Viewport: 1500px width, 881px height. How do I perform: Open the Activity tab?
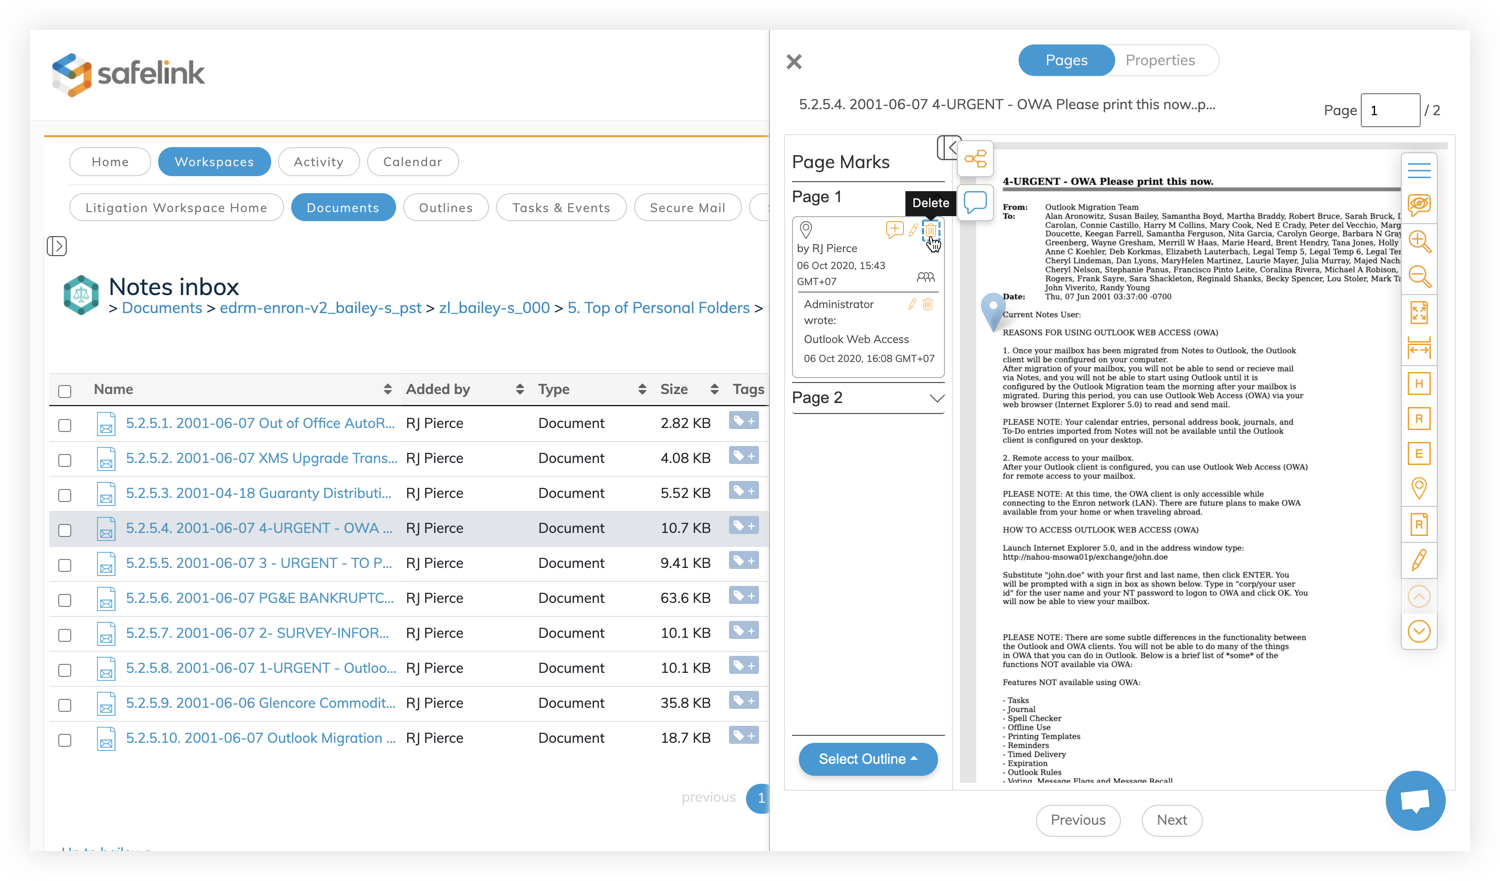(x=319, y=161)
